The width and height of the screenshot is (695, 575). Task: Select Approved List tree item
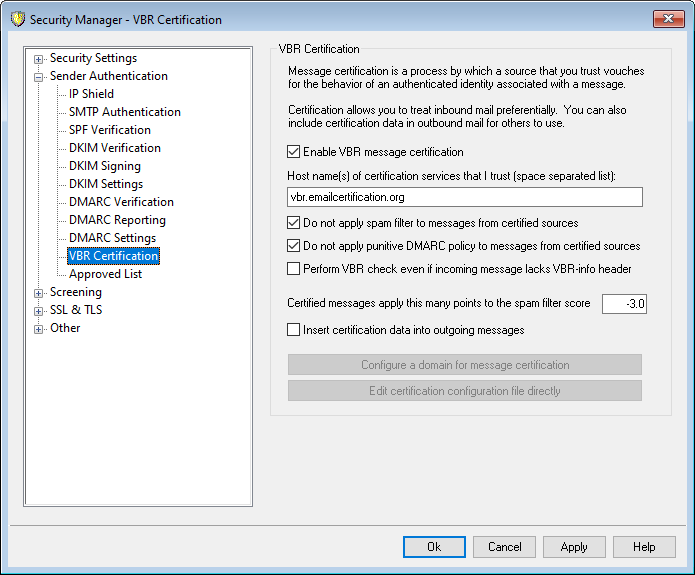coord(105,274)
